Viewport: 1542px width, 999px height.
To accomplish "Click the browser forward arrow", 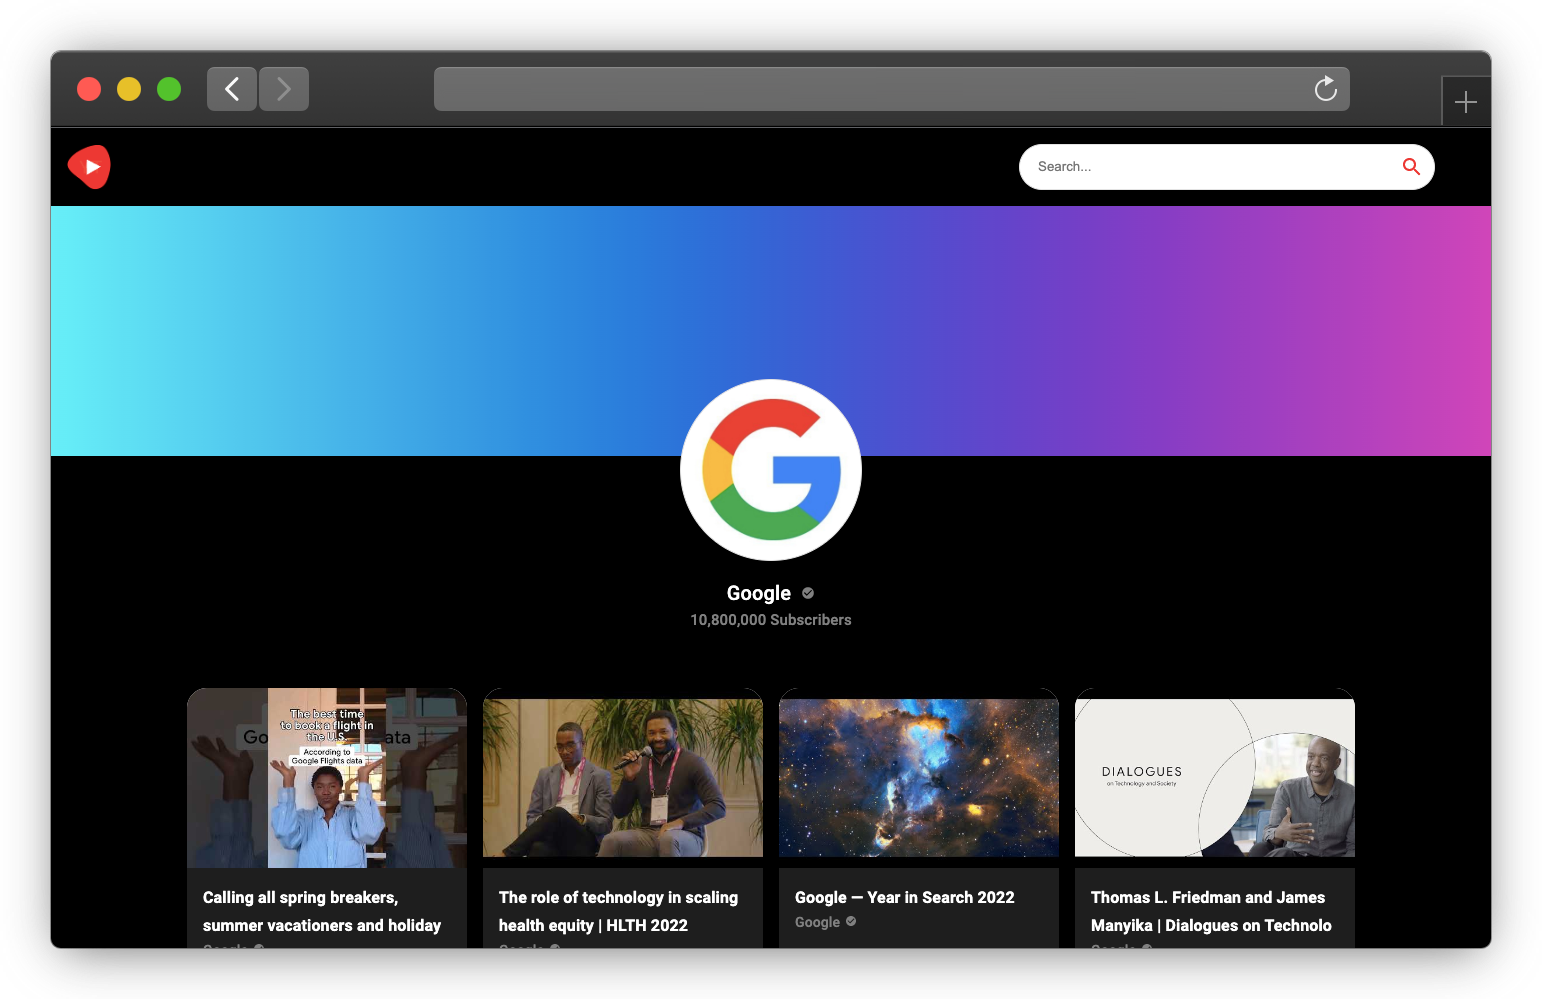I will click(x=283, y=89).
